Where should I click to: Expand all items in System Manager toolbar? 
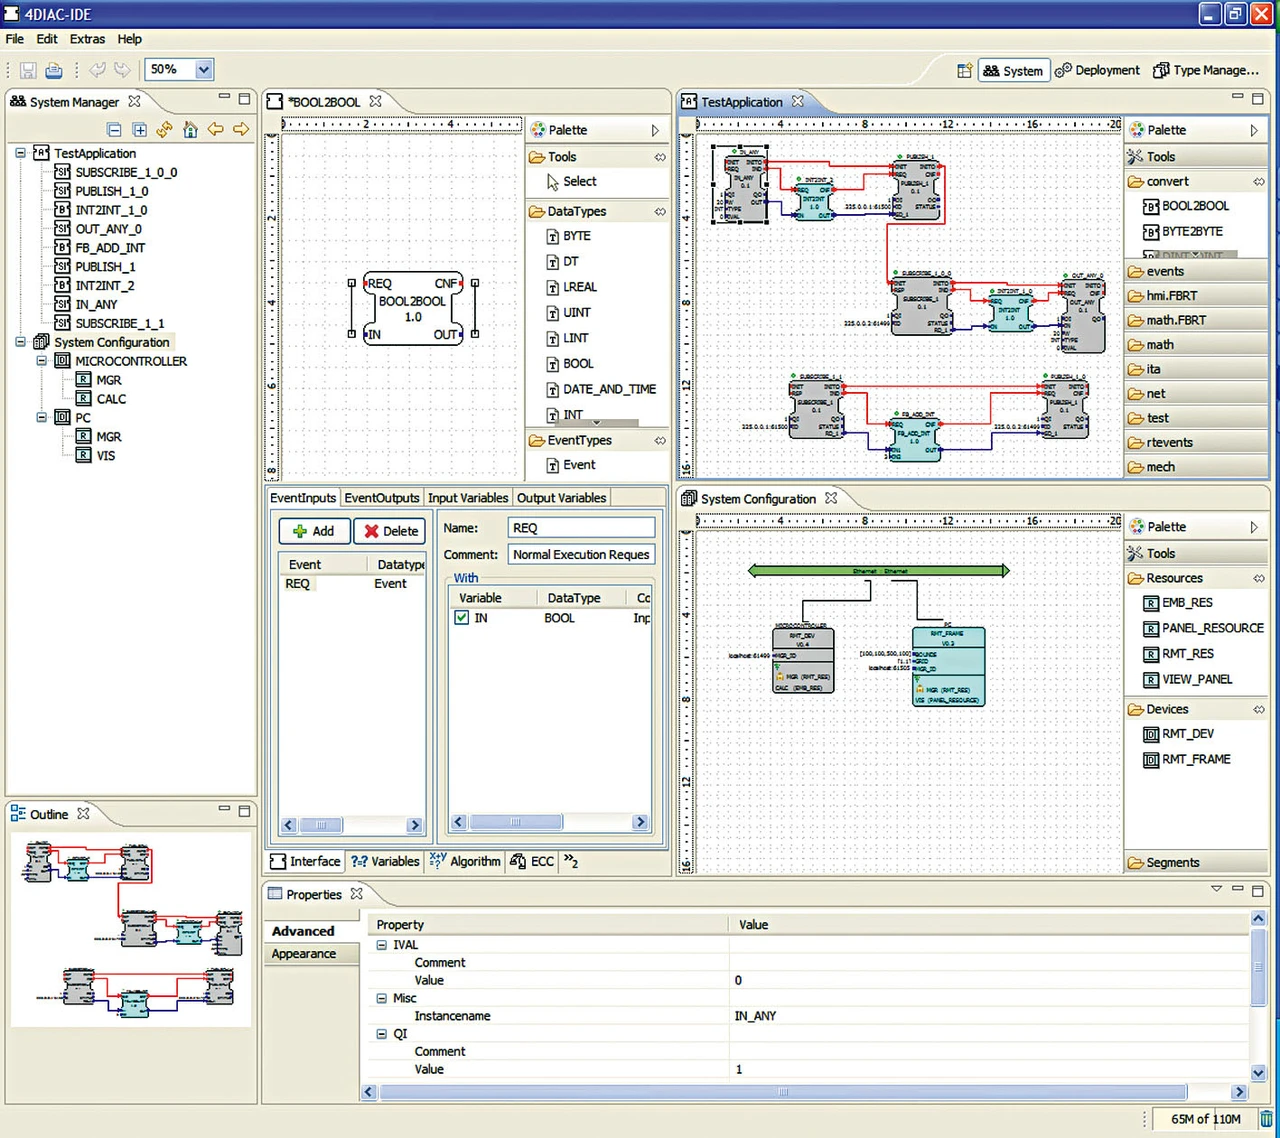(x=139, y=130)
